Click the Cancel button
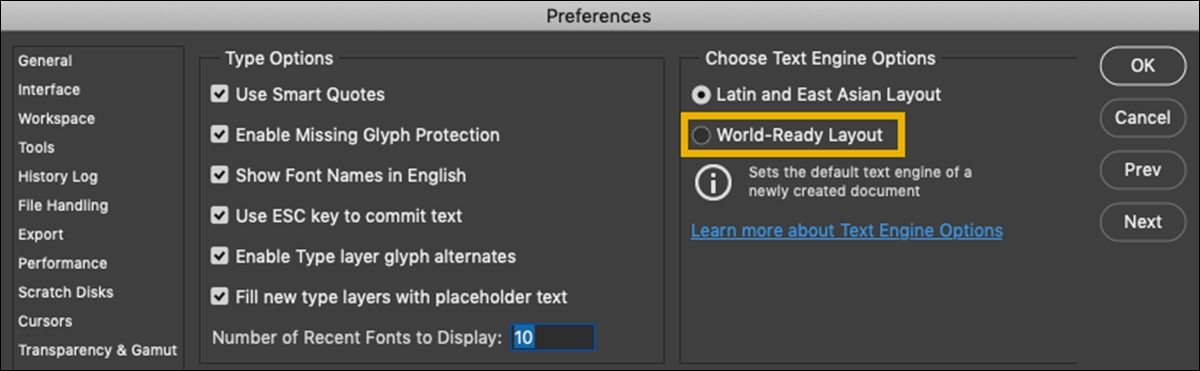This screenshot has height=371, width=1200. tap(1143, 118)
